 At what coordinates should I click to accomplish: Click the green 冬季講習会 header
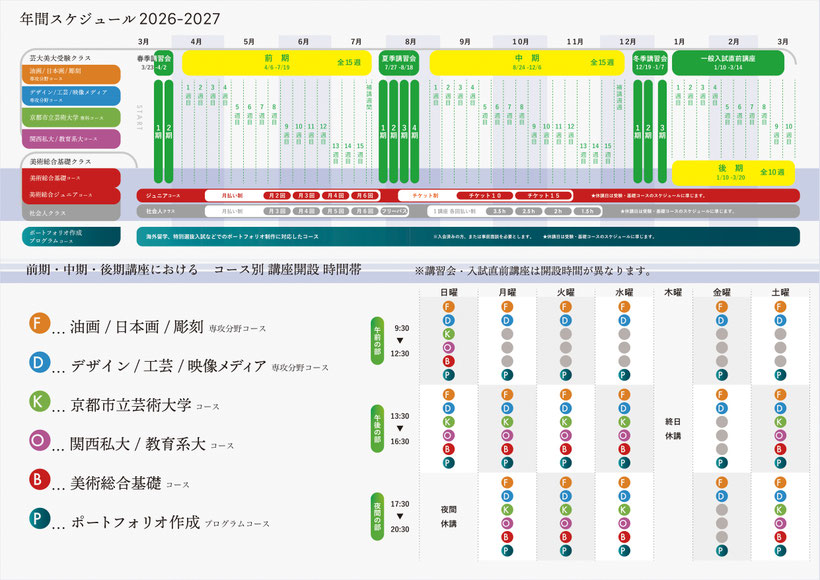650,63
